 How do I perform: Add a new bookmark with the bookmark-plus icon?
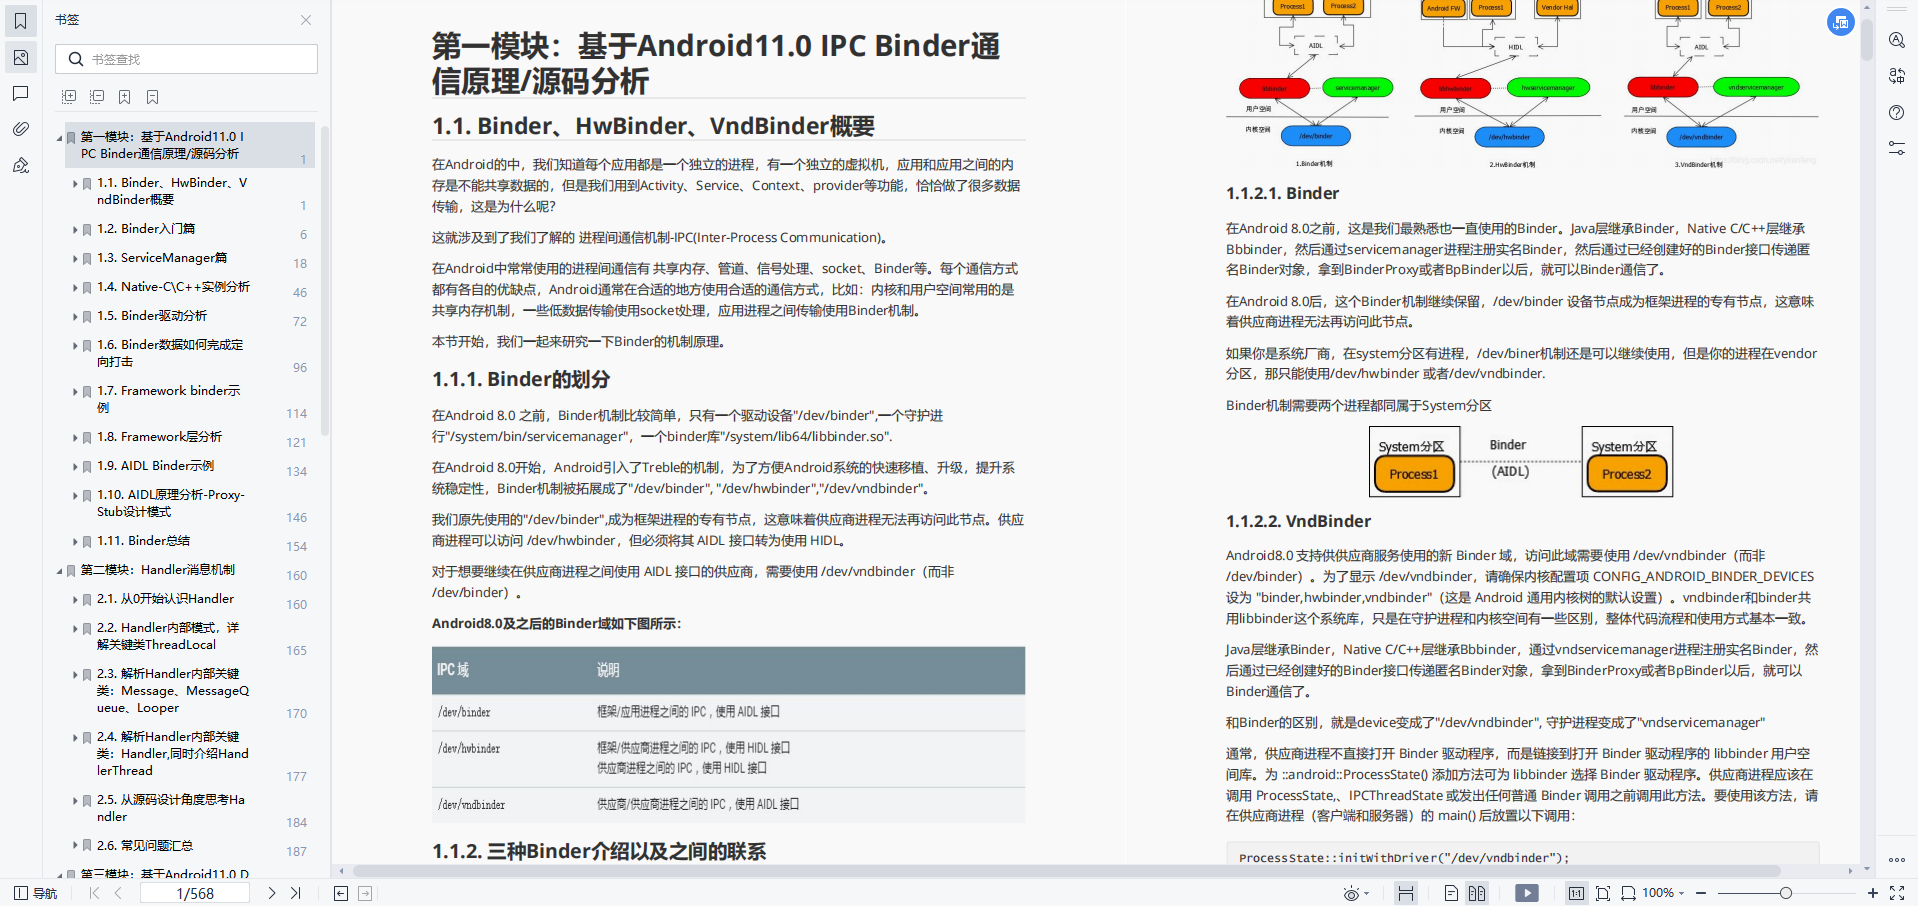(124, 96)
